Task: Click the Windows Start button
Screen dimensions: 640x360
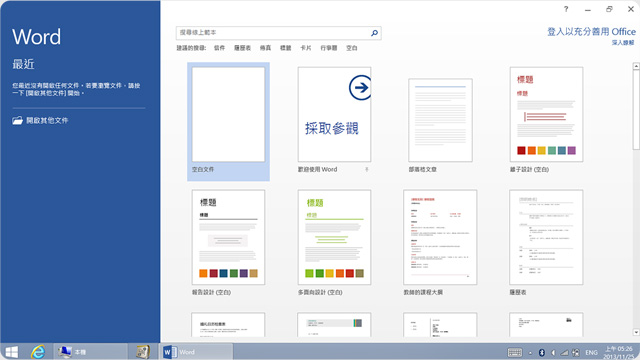Action: 11,352
